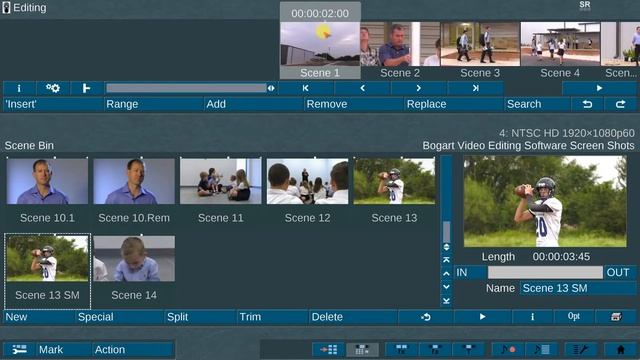Play the storyboard
The width and height of the screenshot is (640, 360).
[x=599, y=88]
